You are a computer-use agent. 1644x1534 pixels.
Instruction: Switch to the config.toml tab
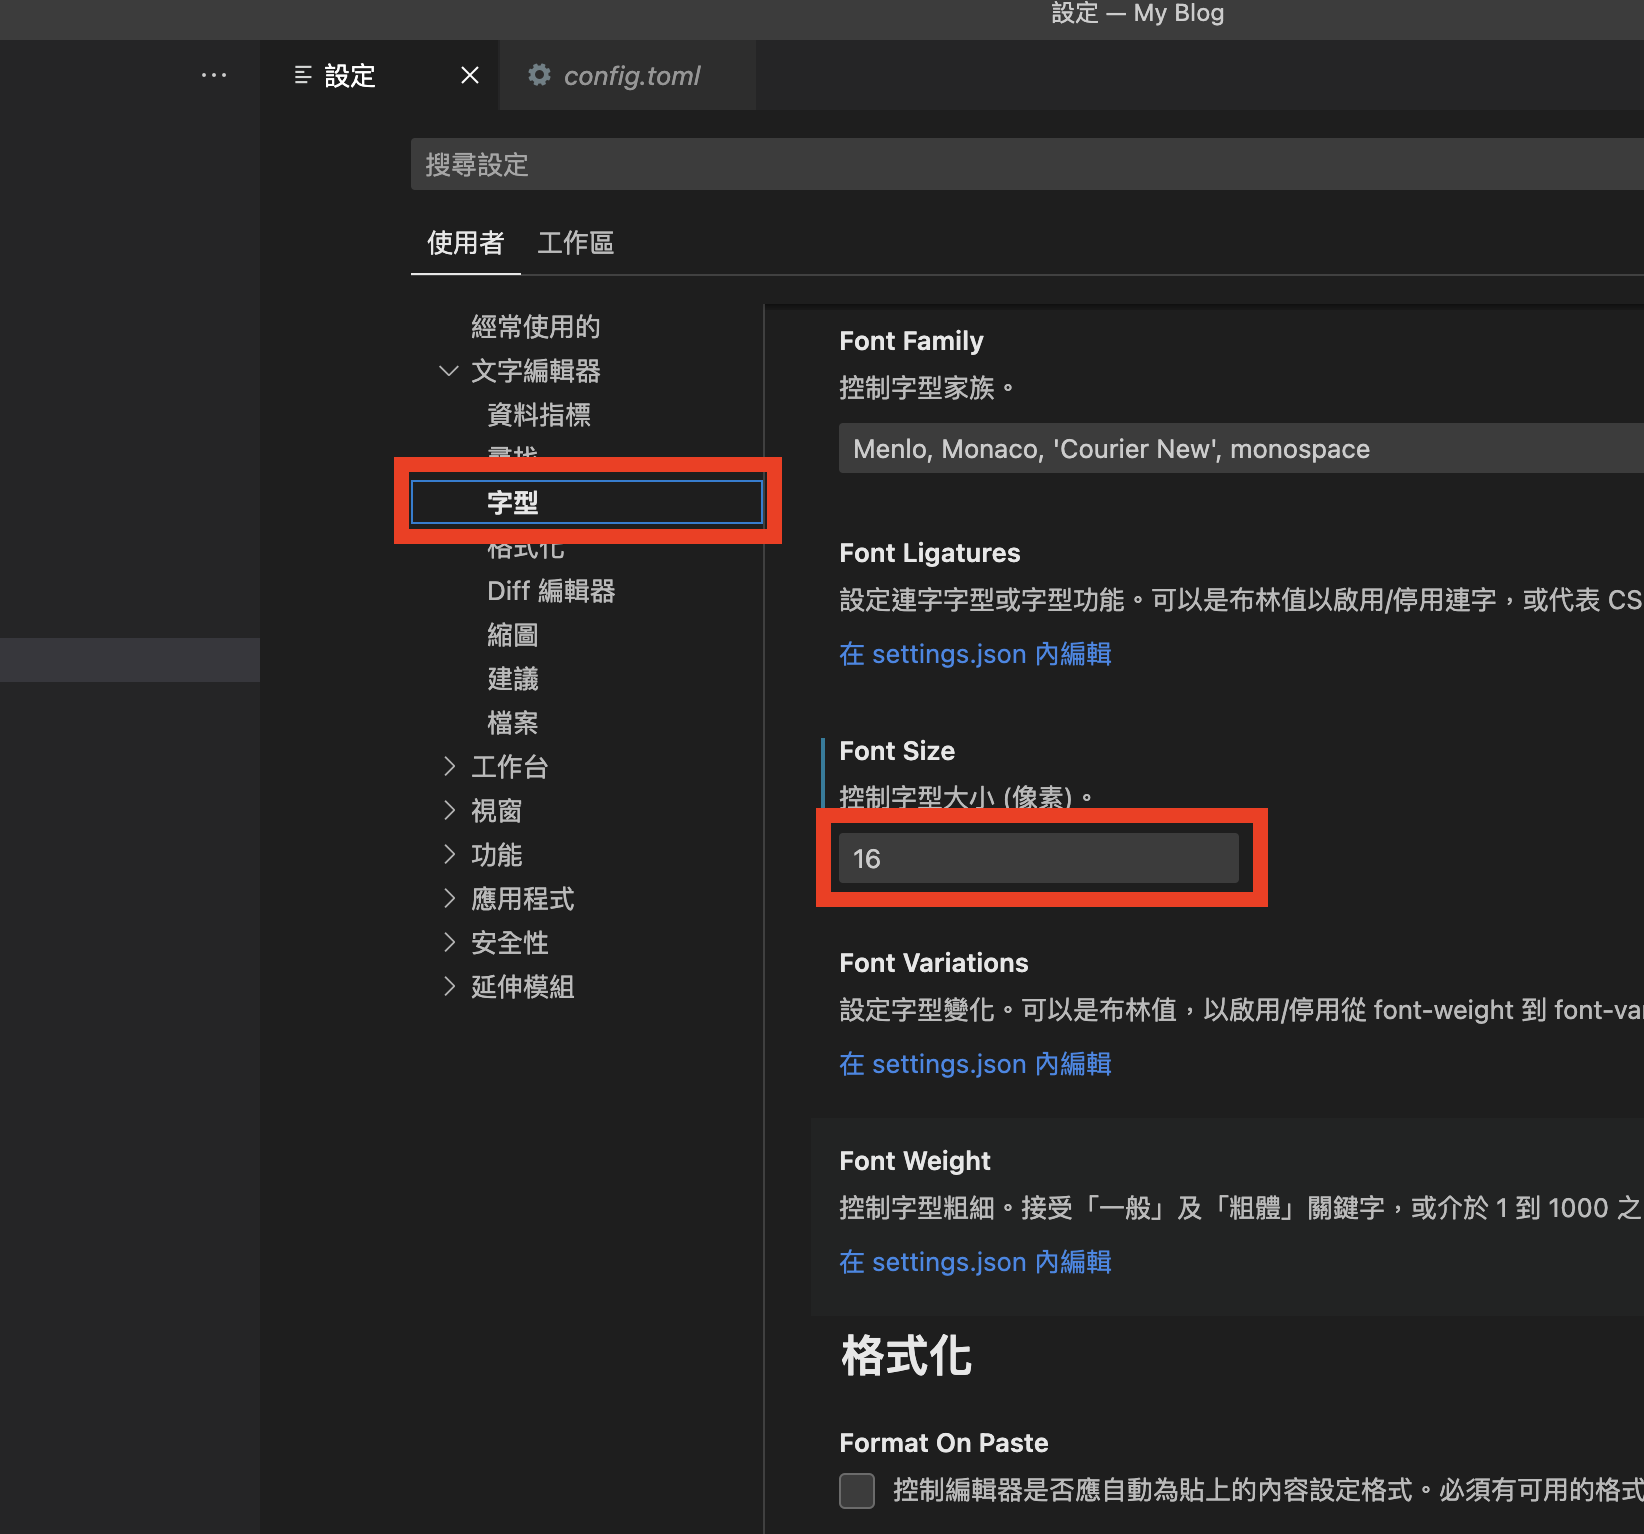(x=628, y=75)
